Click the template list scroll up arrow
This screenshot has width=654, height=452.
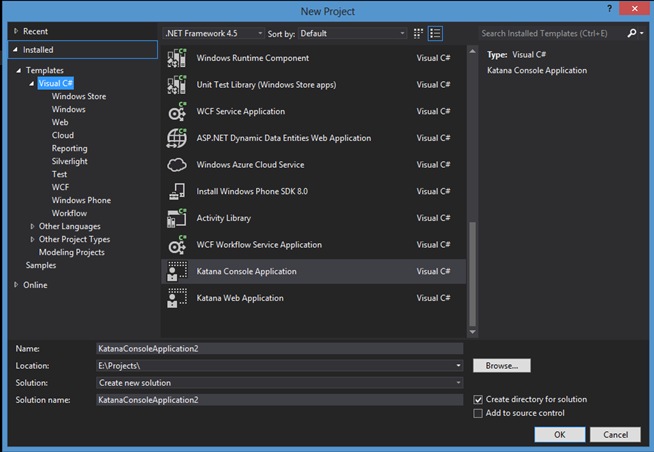(472, 51)
